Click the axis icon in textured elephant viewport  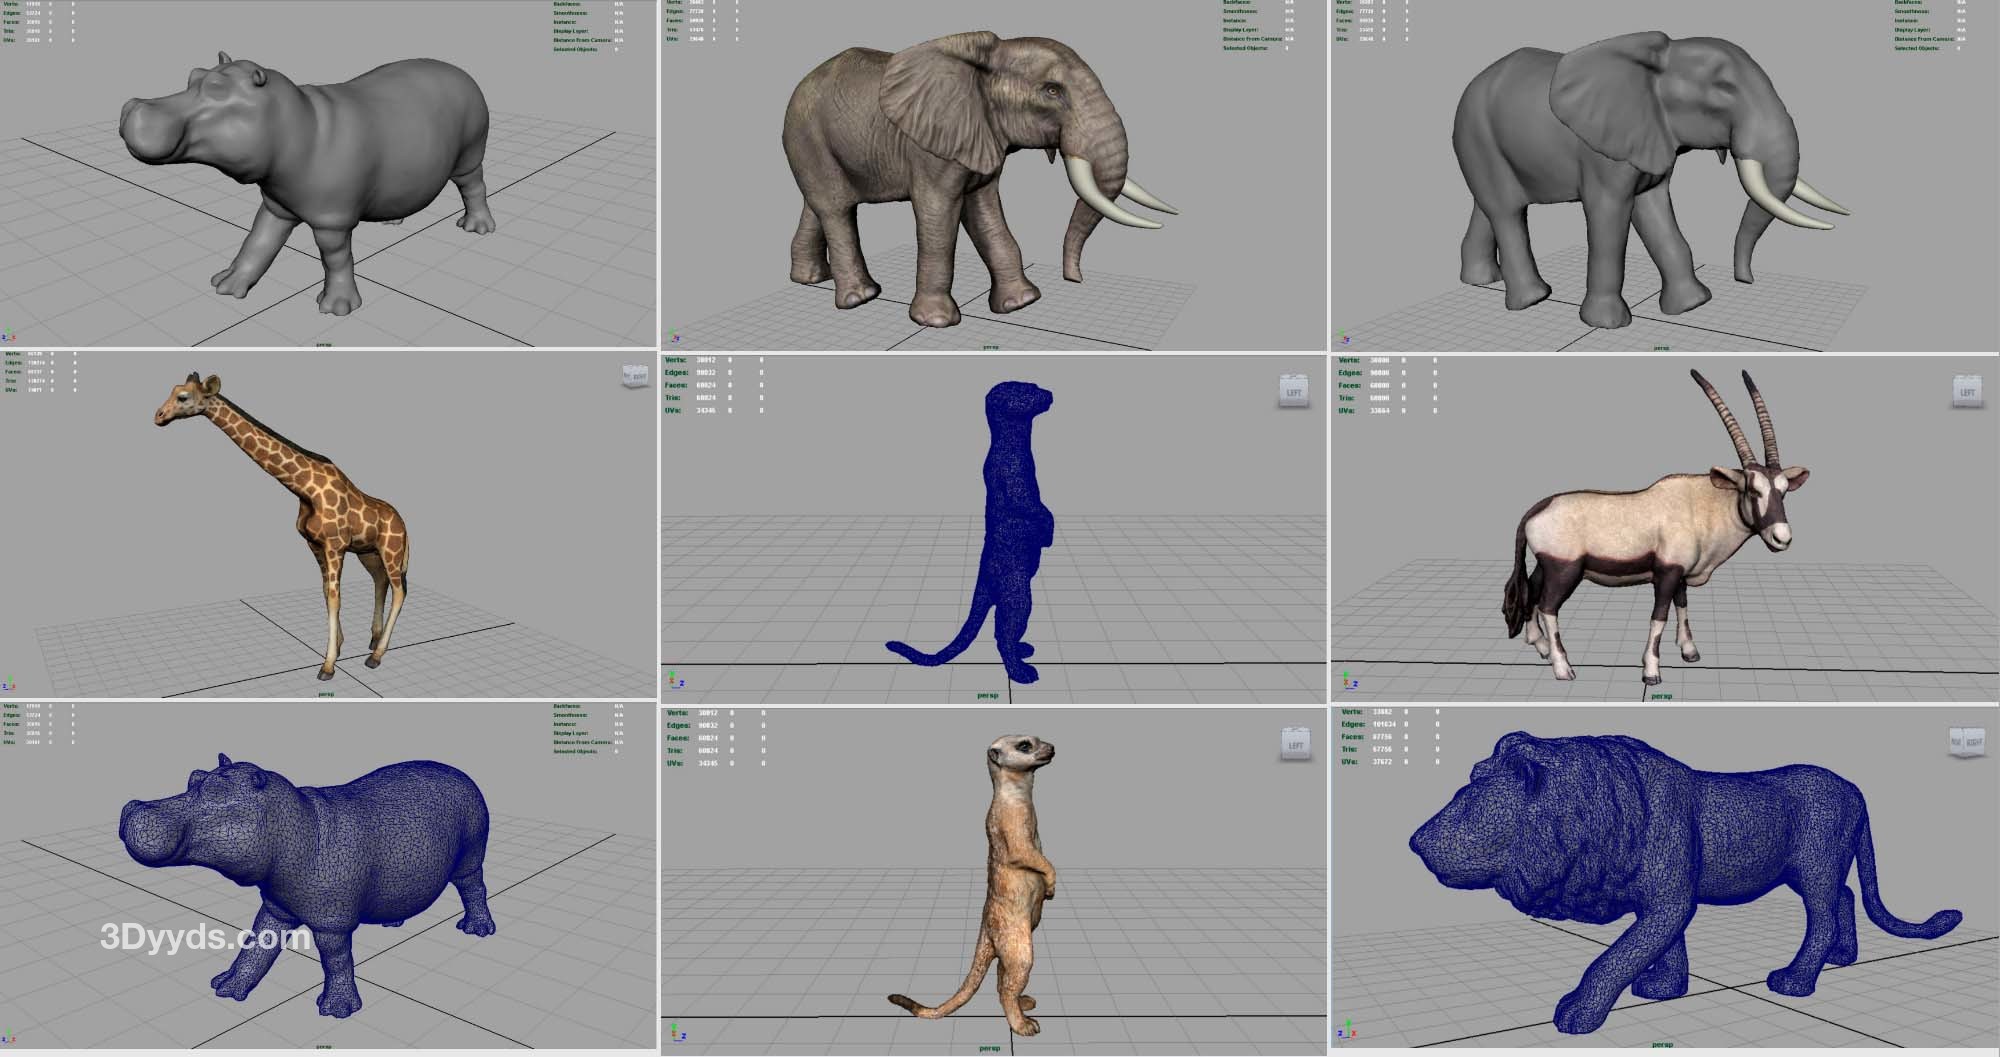coord(675,337)
